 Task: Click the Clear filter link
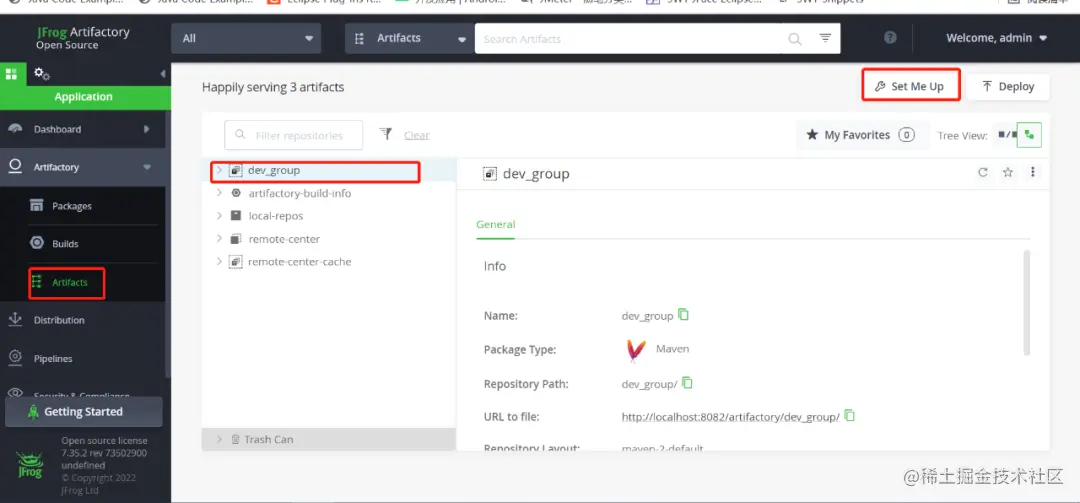[x=417, y=136]
